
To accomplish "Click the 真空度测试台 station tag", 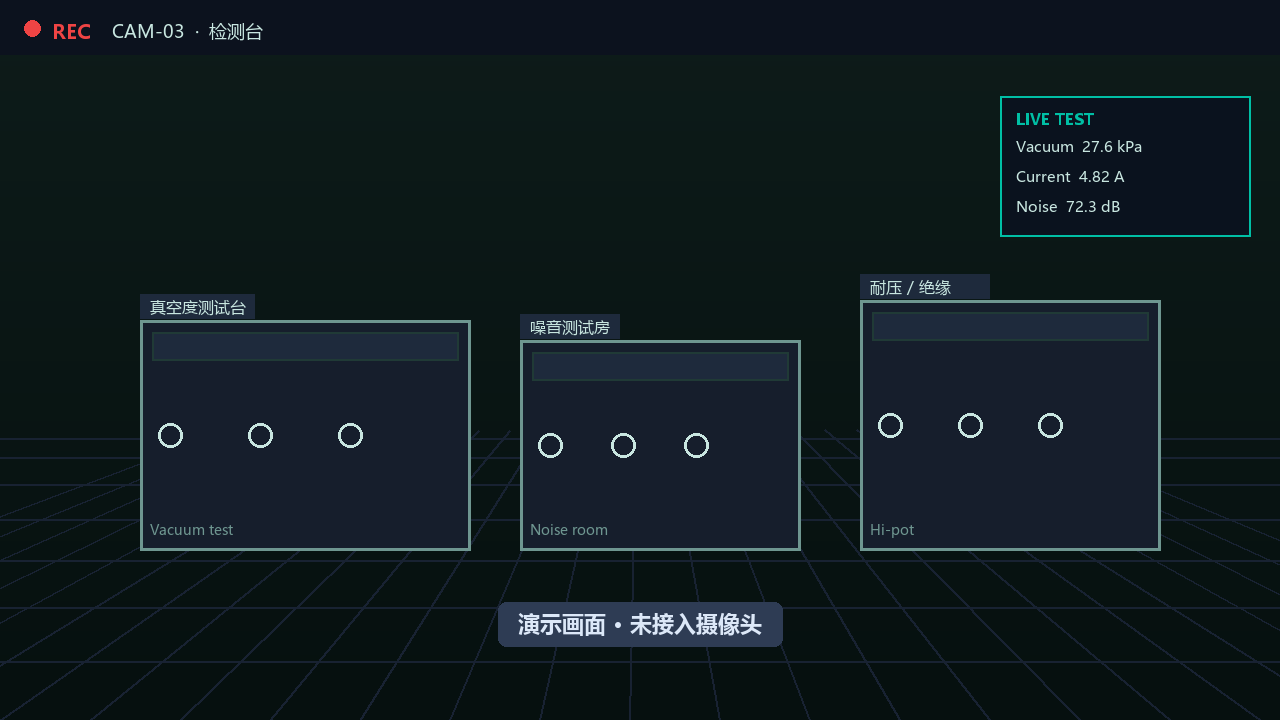I will 198,307.
